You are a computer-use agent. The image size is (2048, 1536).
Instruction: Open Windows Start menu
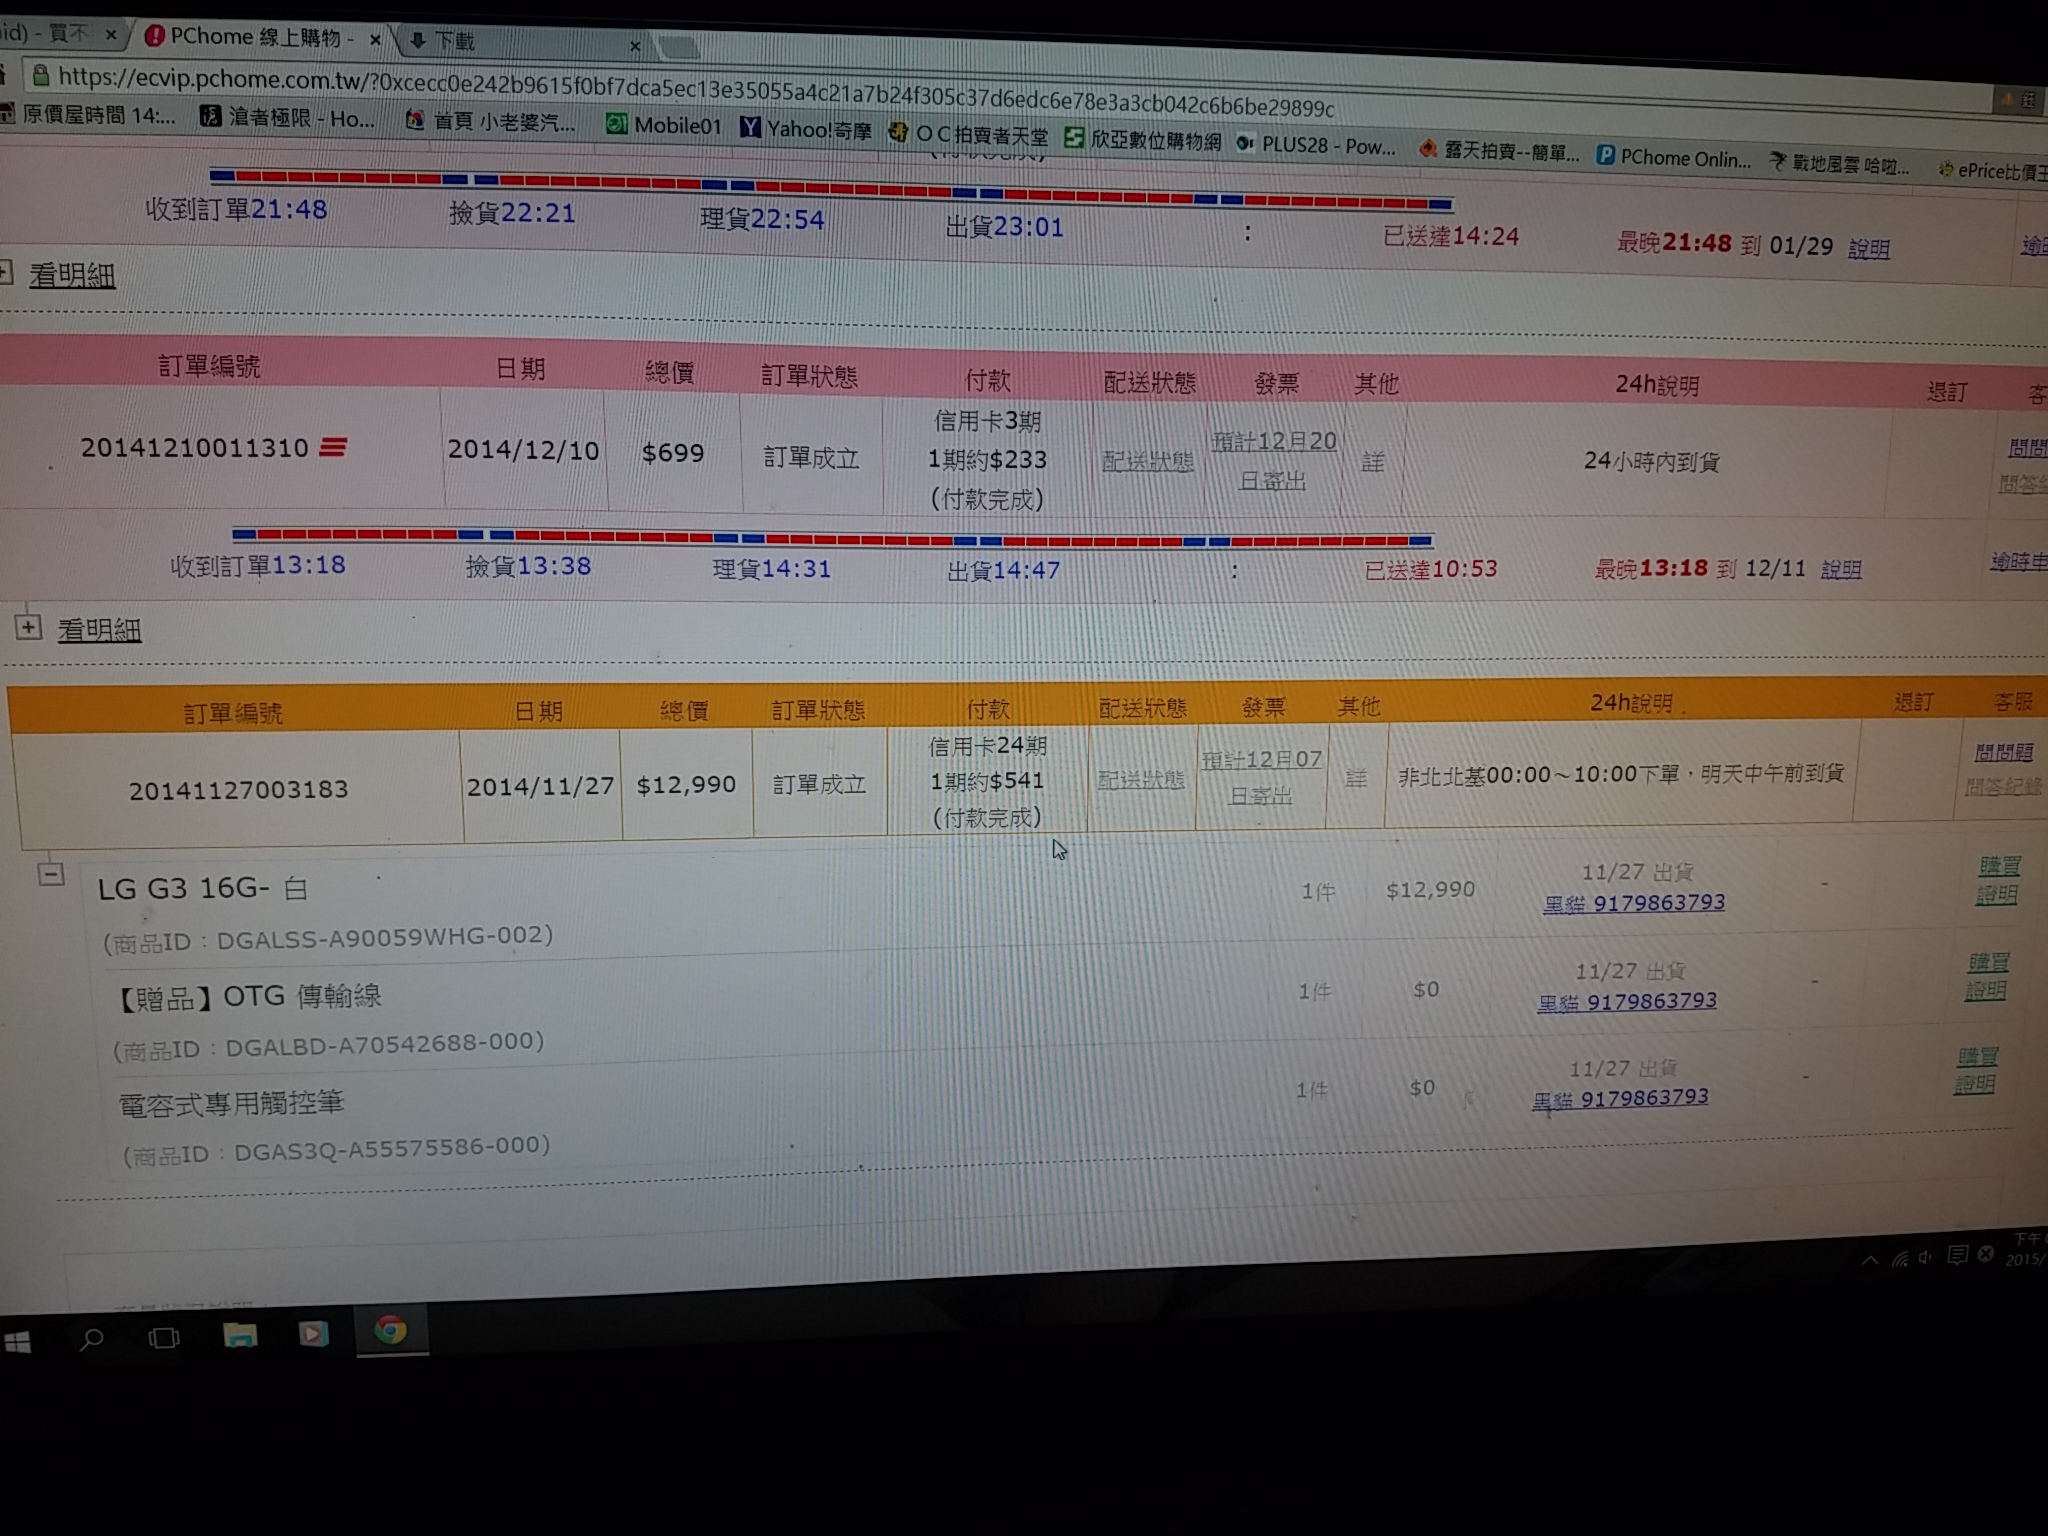(17, 1342)
